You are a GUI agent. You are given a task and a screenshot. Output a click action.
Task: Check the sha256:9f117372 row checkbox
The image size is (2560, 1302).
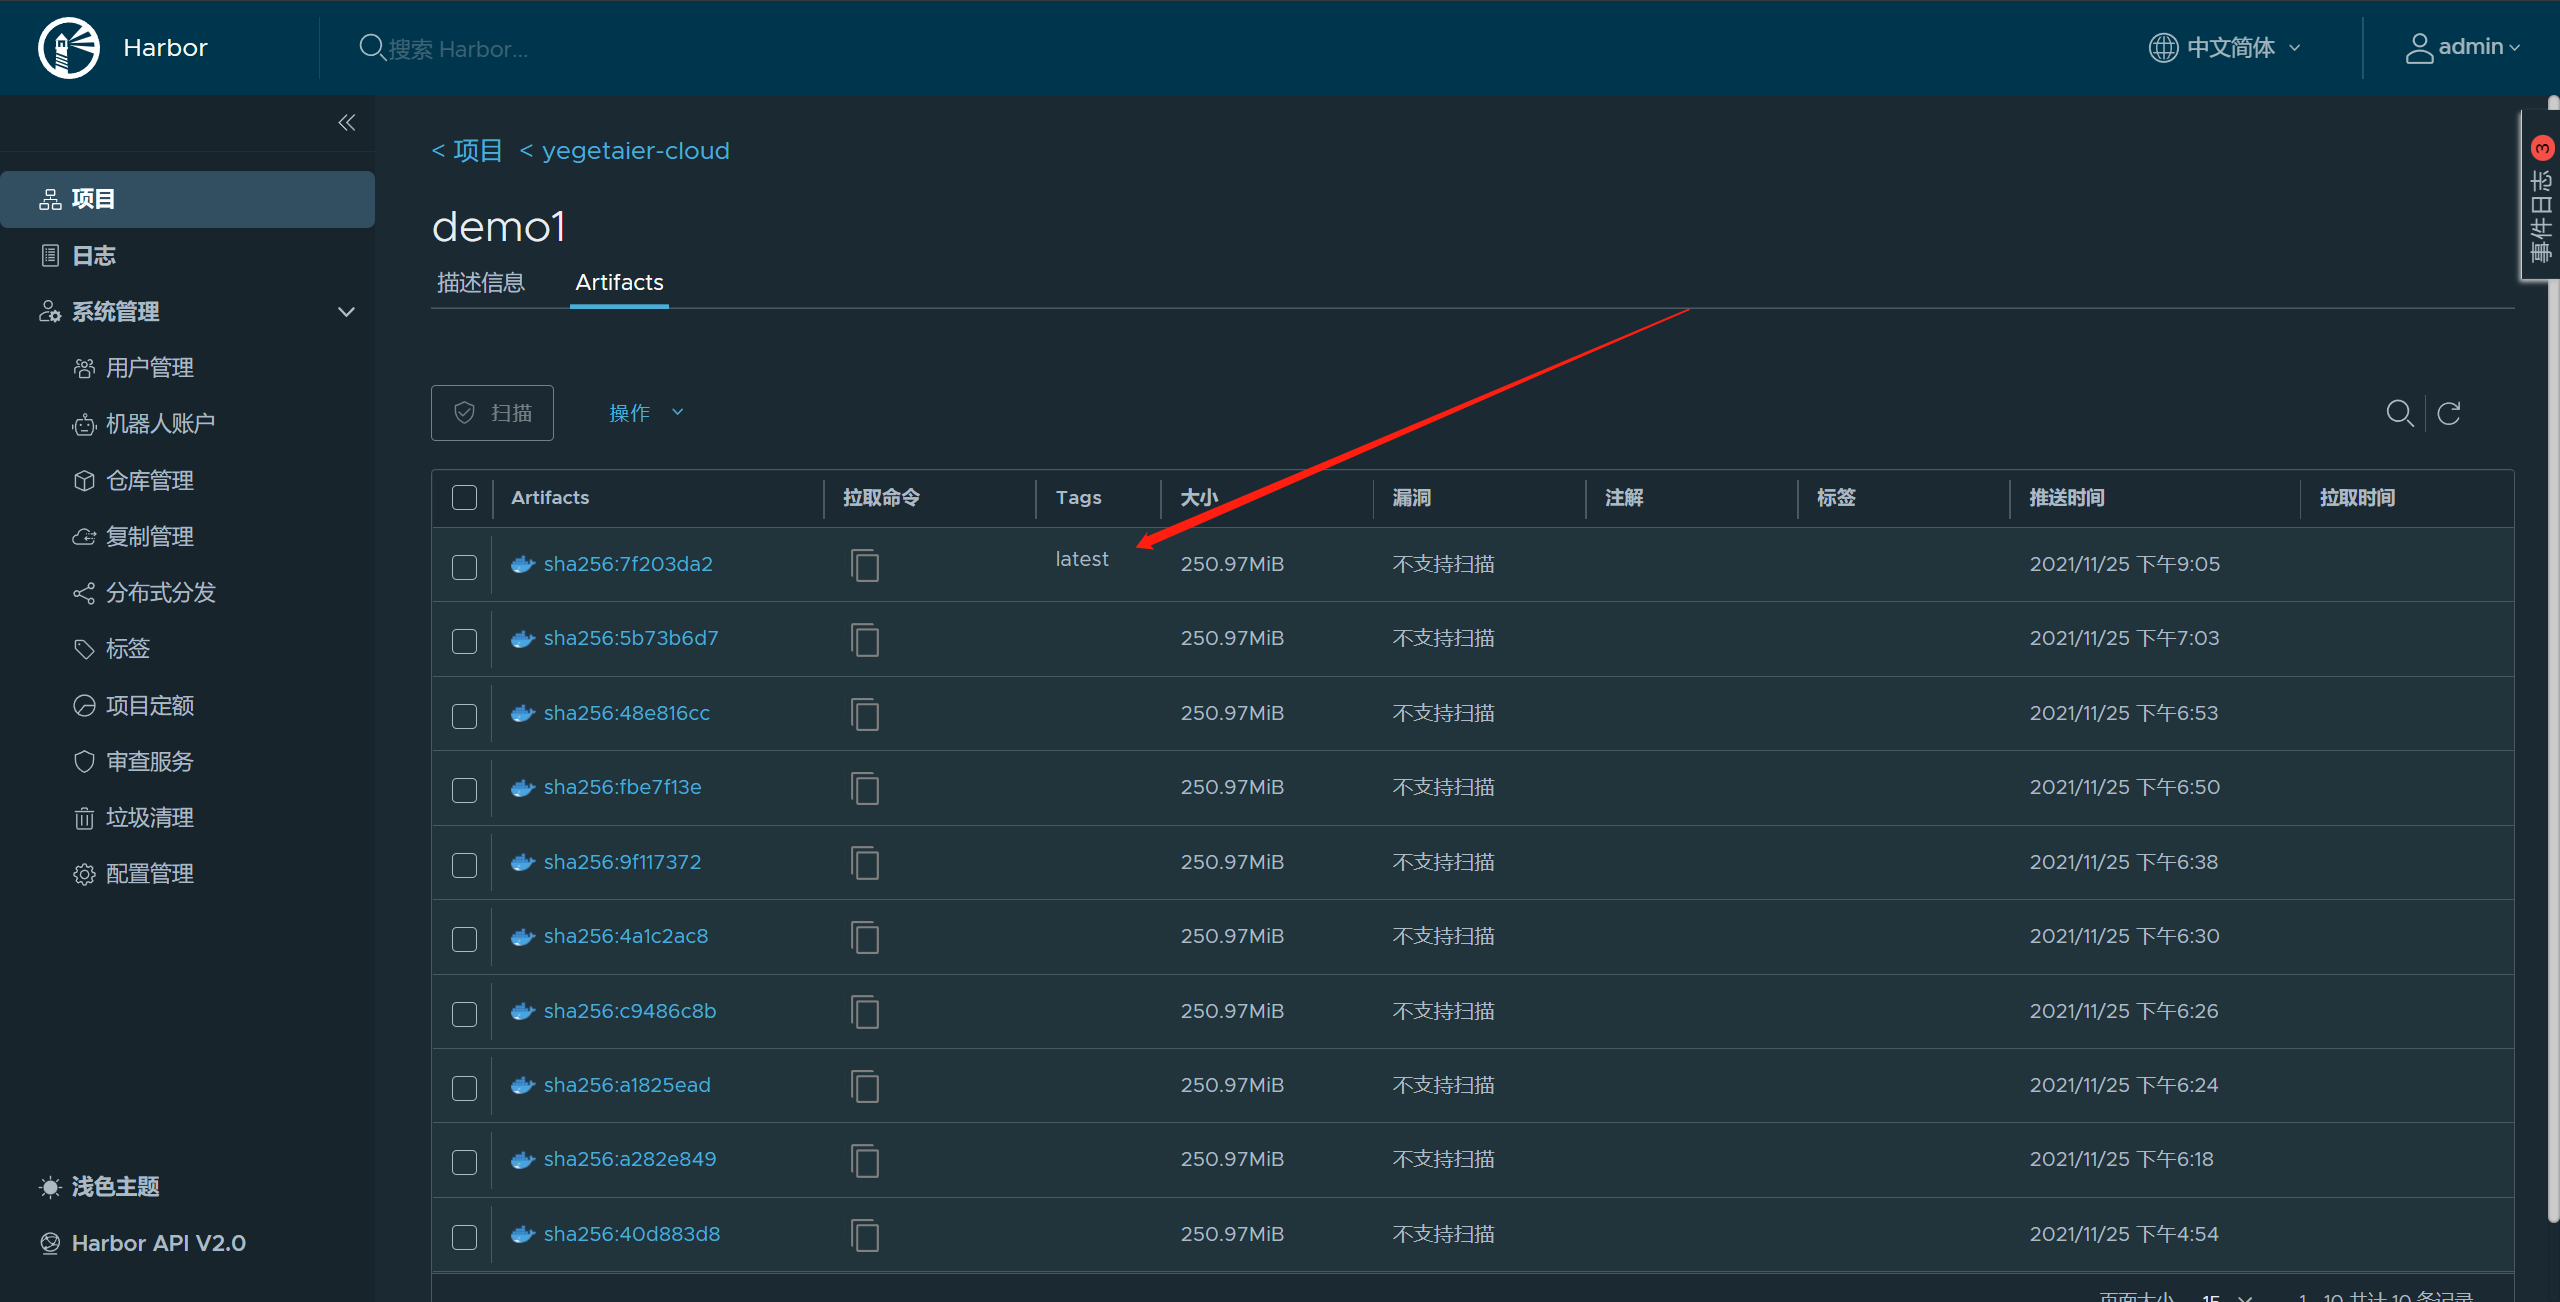[464, 865]
